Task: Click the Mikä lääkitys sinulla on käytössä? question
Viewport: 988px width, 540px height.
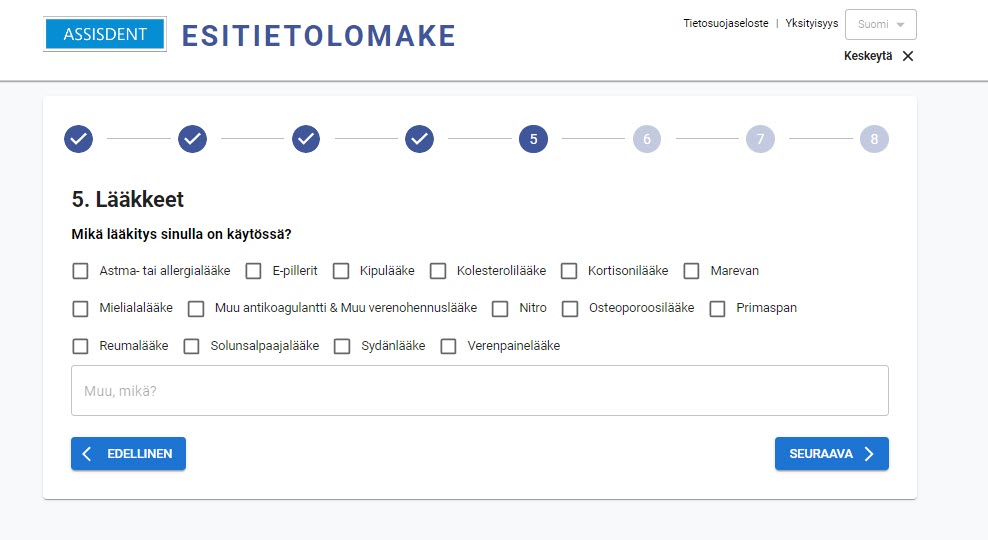Action: 181,234
